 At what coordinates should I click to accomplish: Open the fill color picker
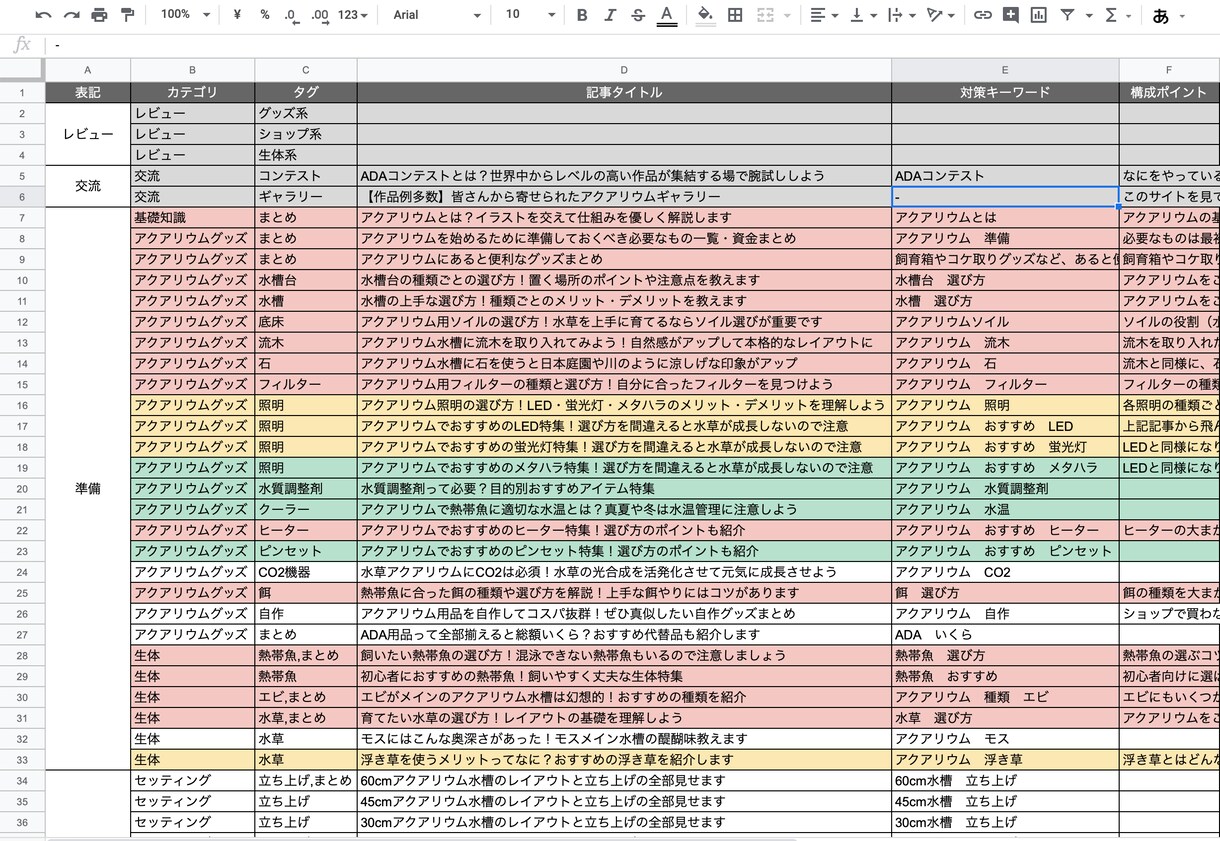tap(705, 15)
